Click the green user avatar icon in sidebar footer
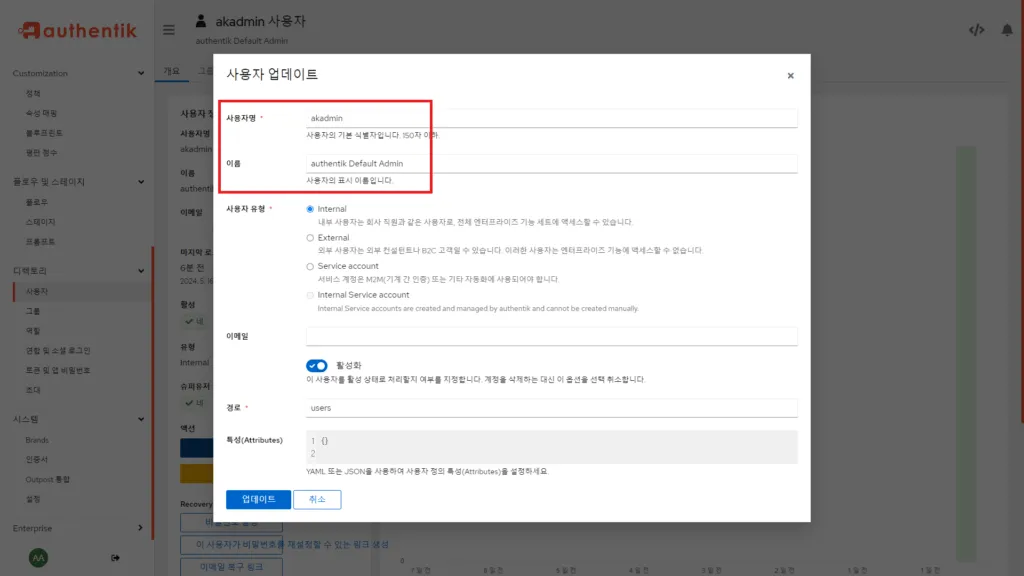This screenshot has height=576, width=1024. click(38, 557)
